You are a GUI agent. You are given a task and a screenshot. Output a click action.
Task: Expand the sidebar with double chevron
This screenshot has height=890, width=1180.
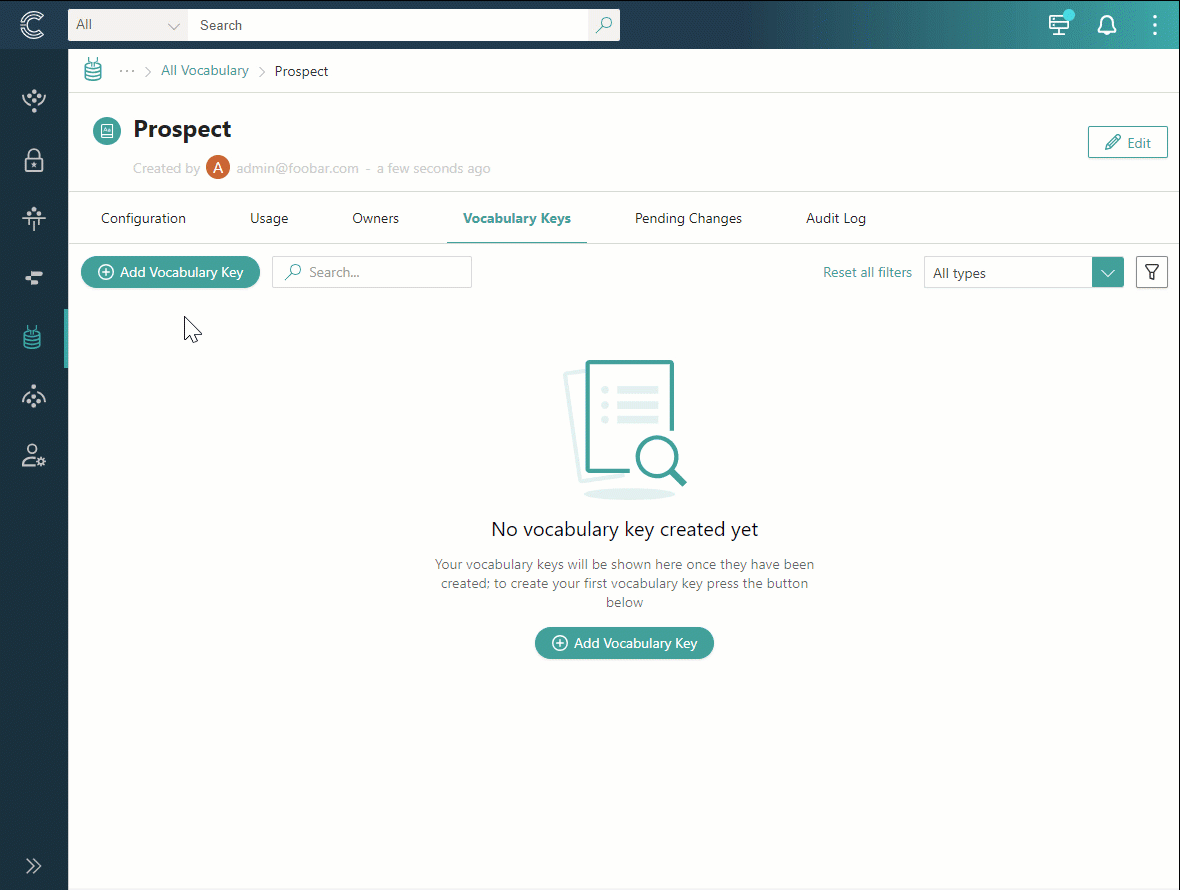click(34, 866)
